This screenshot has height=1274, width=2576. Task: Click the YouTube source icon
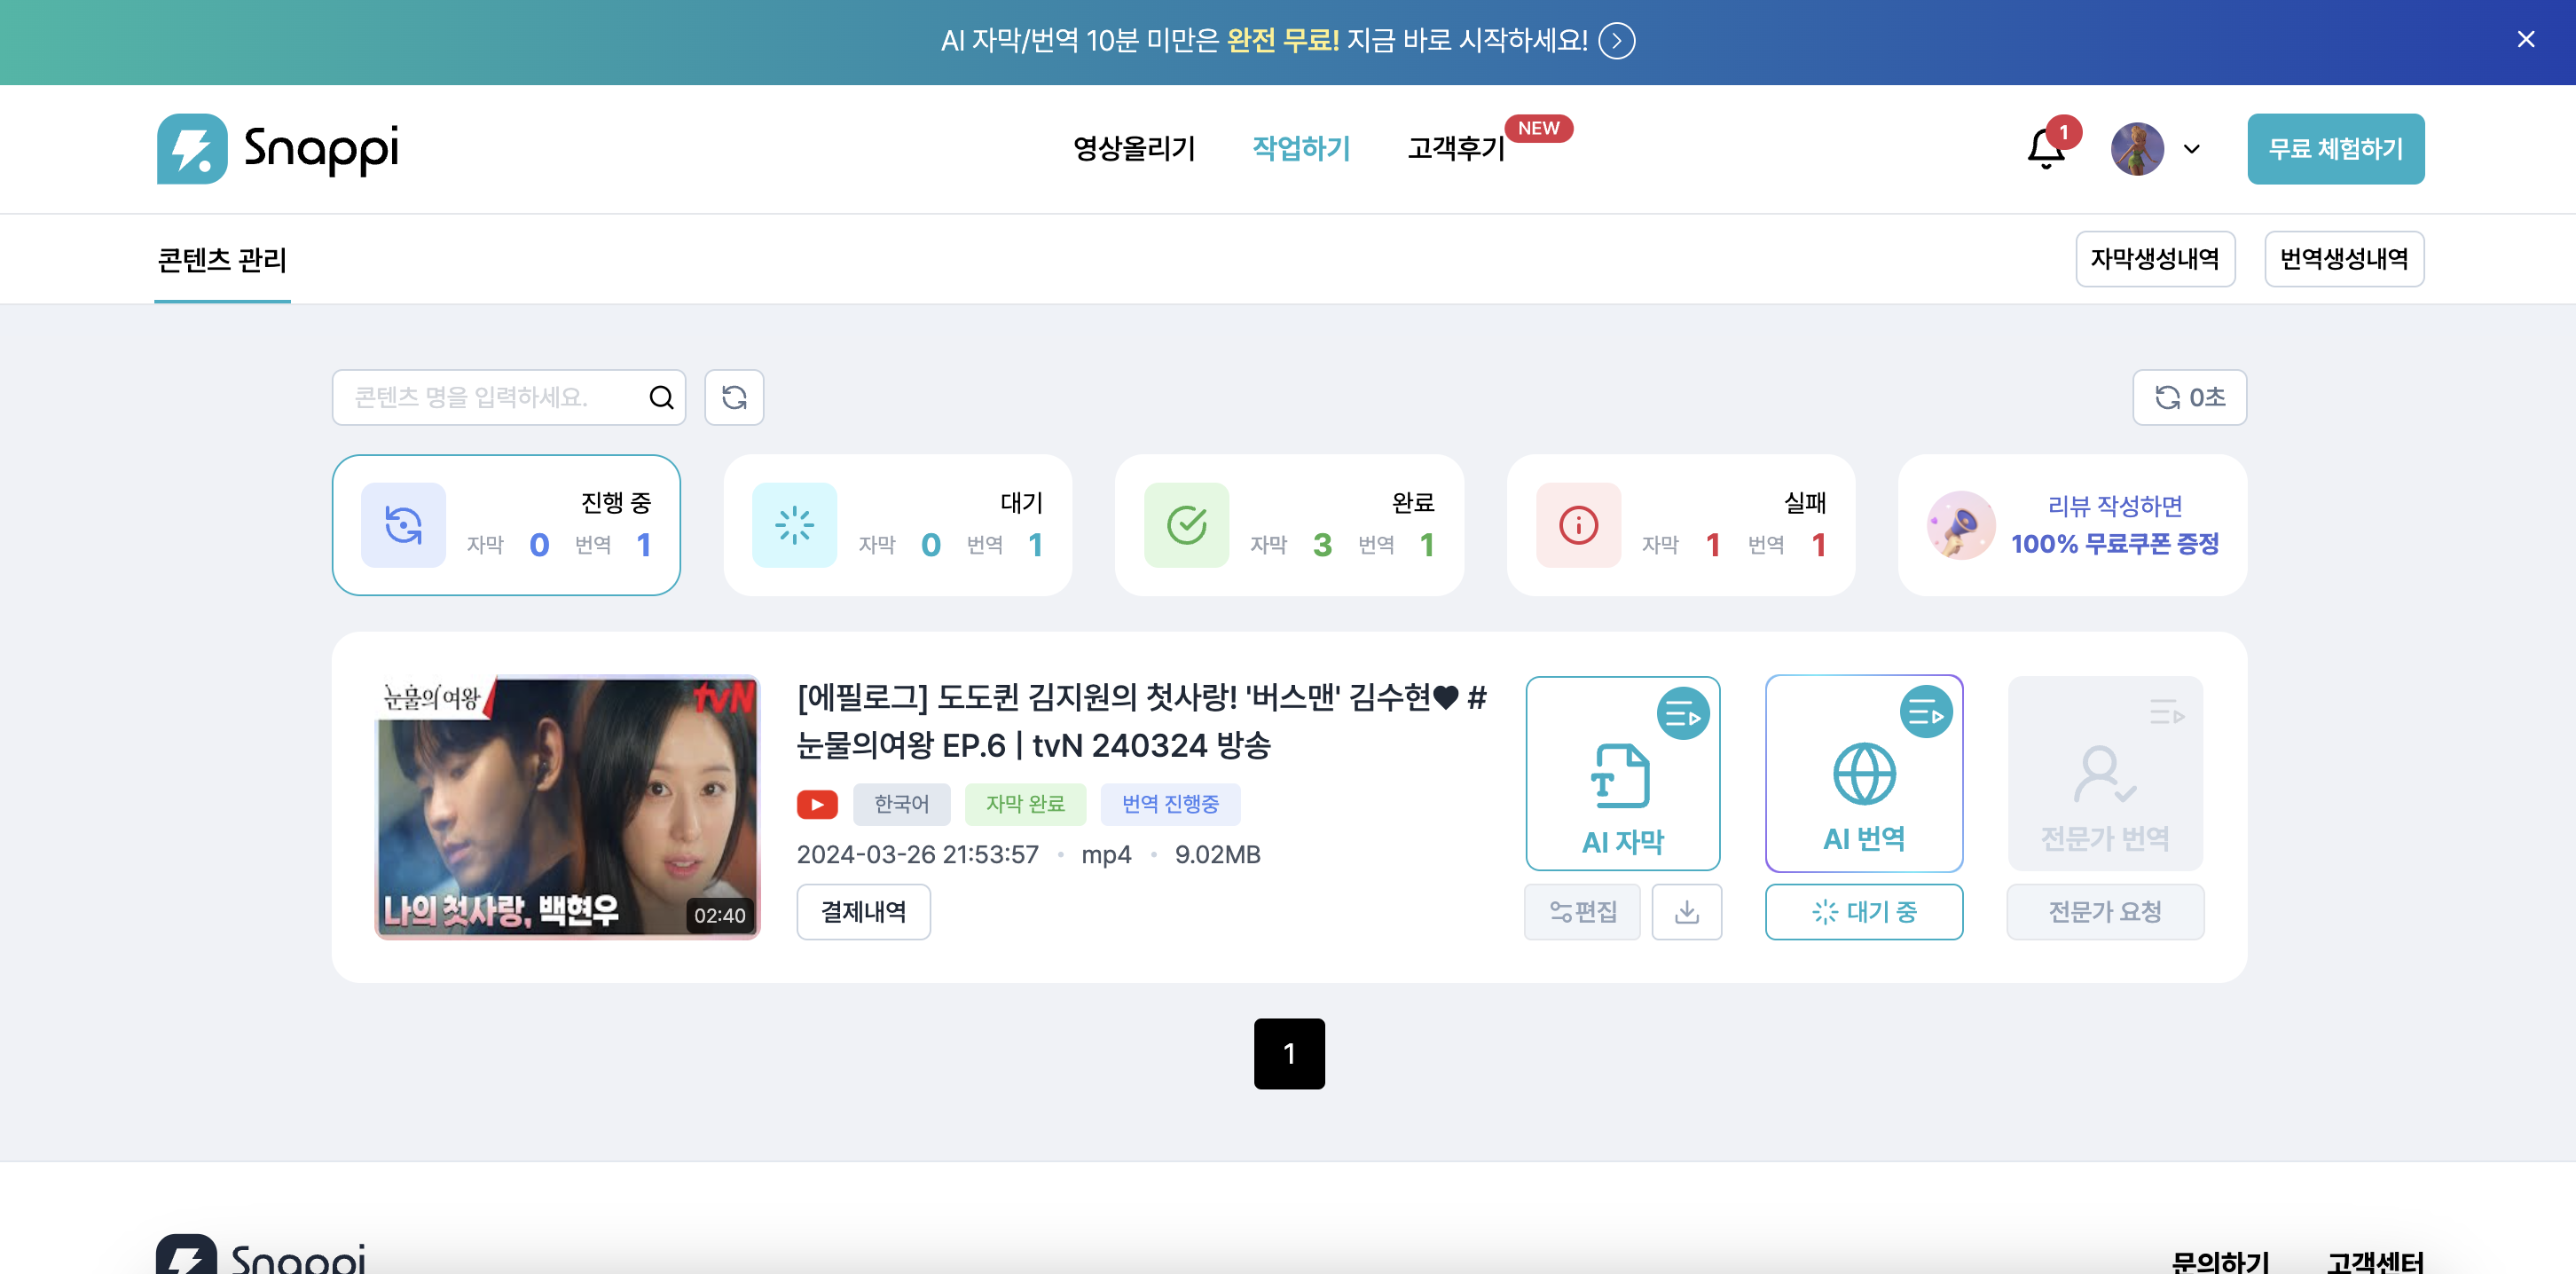click(817, 804)
